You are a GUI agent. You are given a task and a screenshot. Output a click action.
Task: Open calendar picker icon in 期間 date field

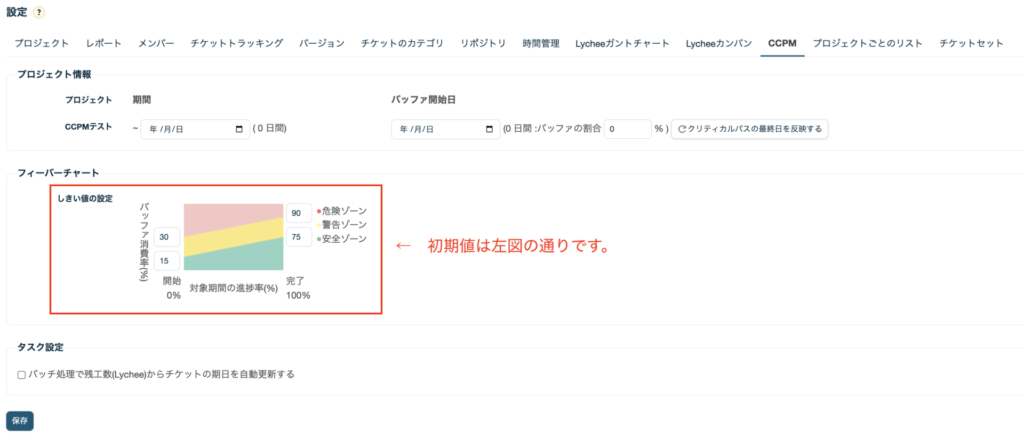click(x=239, y=129)
